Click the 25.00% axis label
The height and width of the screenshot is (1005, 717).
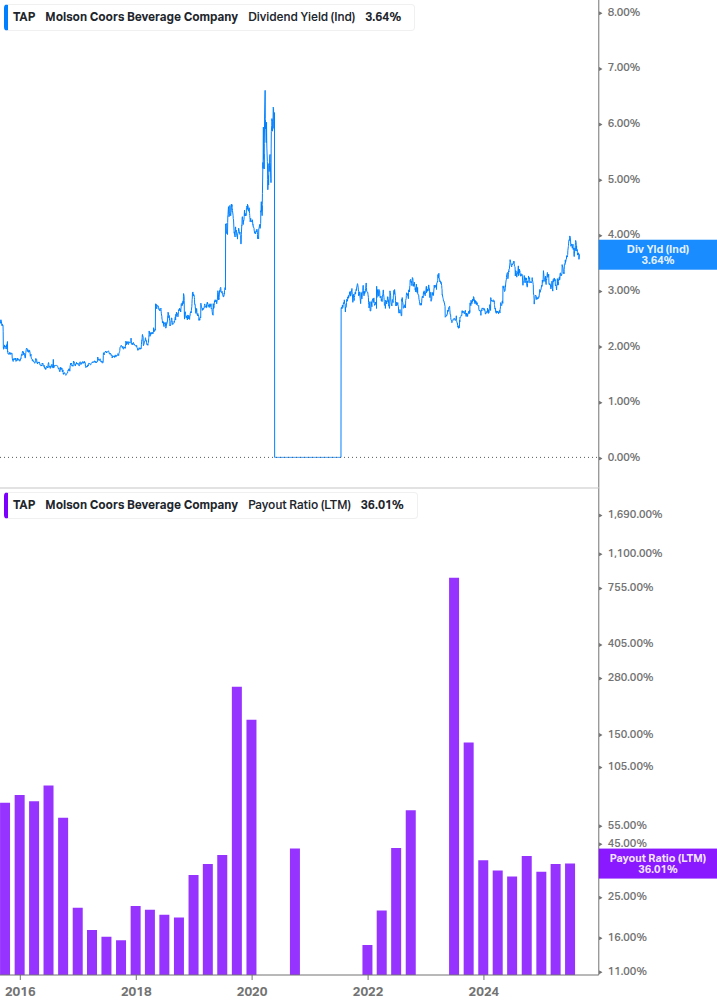(x=627, y=896)
